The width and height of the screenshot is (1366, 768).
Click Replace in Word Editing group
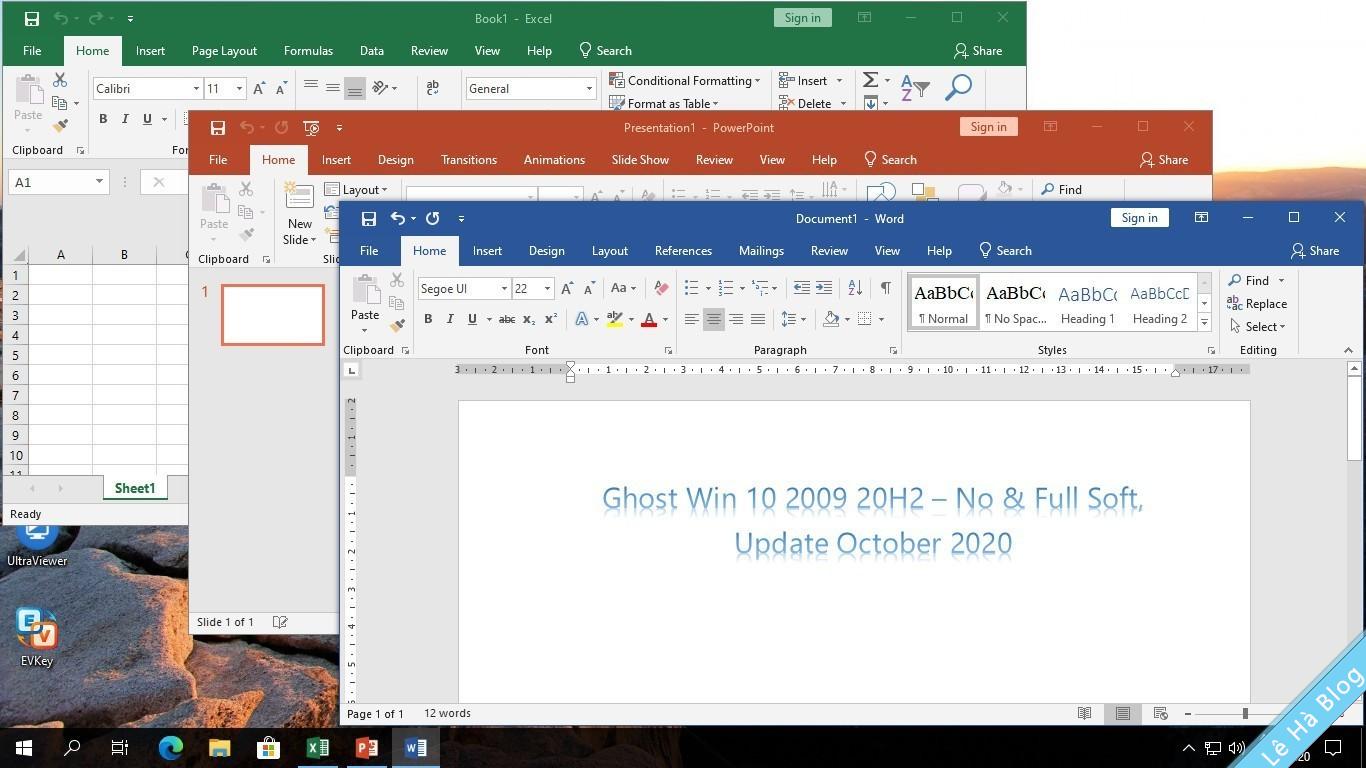click(x=1257, y=303)
